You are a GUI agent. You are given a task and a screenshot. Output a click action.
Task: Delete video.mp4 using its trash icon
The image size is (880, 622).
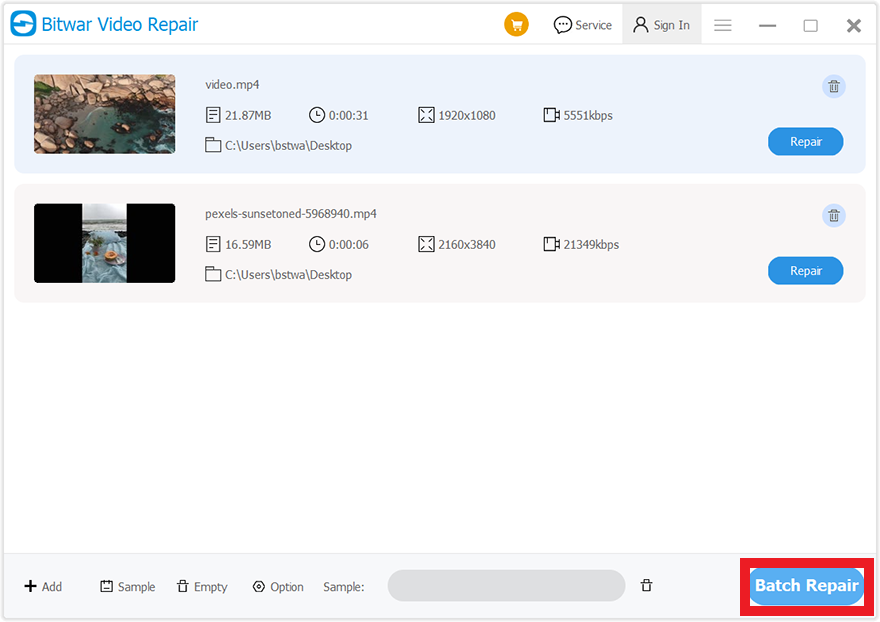click(833, 86)
